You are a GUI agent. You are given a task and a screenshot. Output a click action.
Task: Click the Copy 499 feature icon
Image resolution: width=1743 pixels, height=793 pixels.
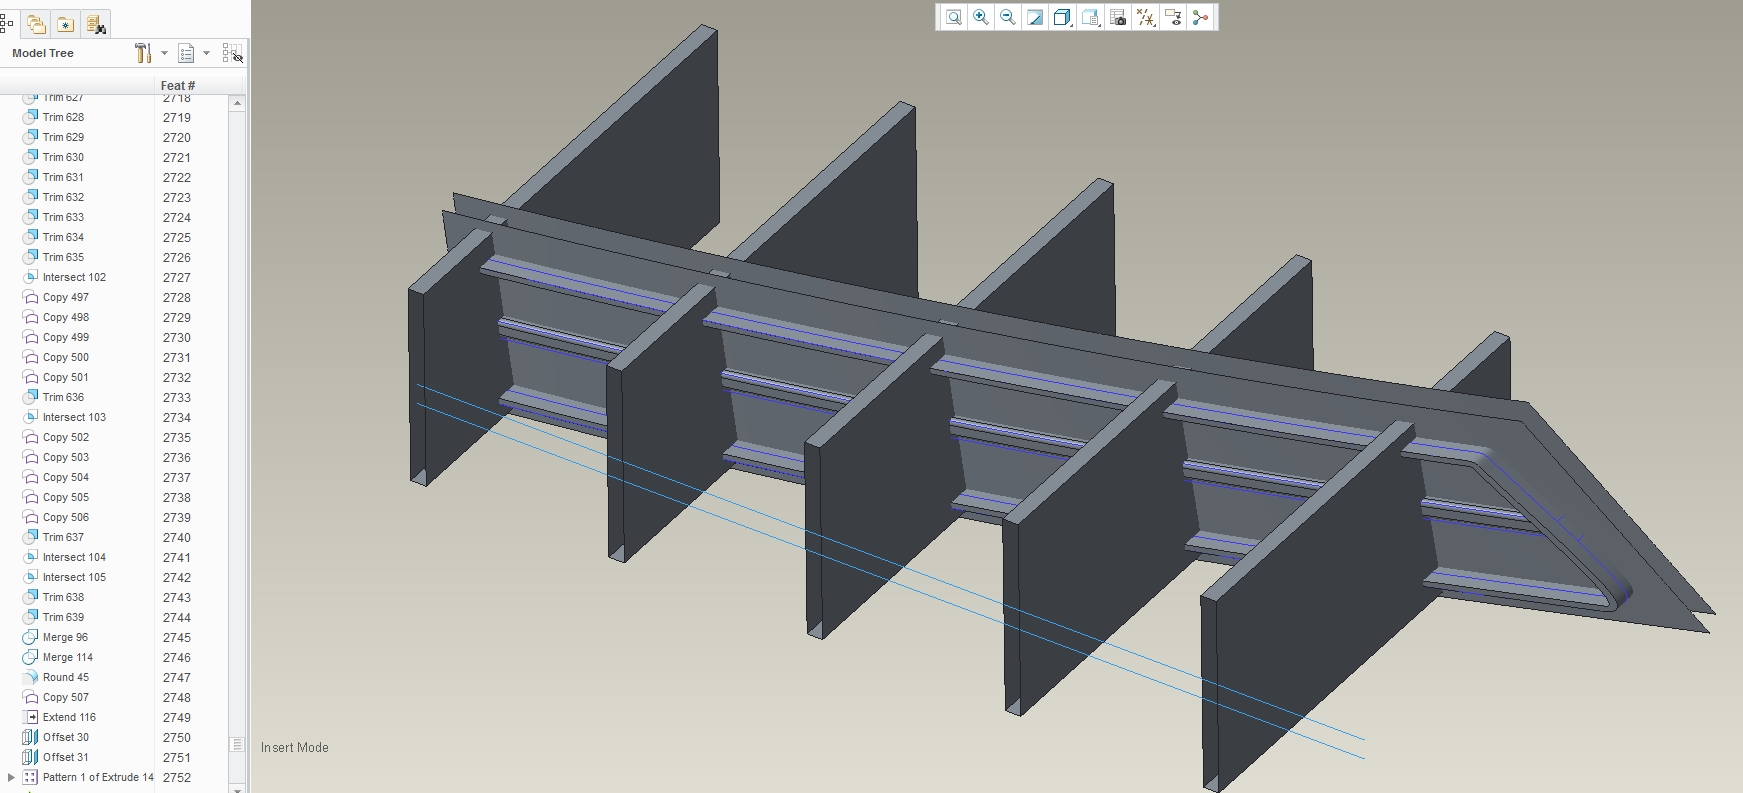pos(30,337)
